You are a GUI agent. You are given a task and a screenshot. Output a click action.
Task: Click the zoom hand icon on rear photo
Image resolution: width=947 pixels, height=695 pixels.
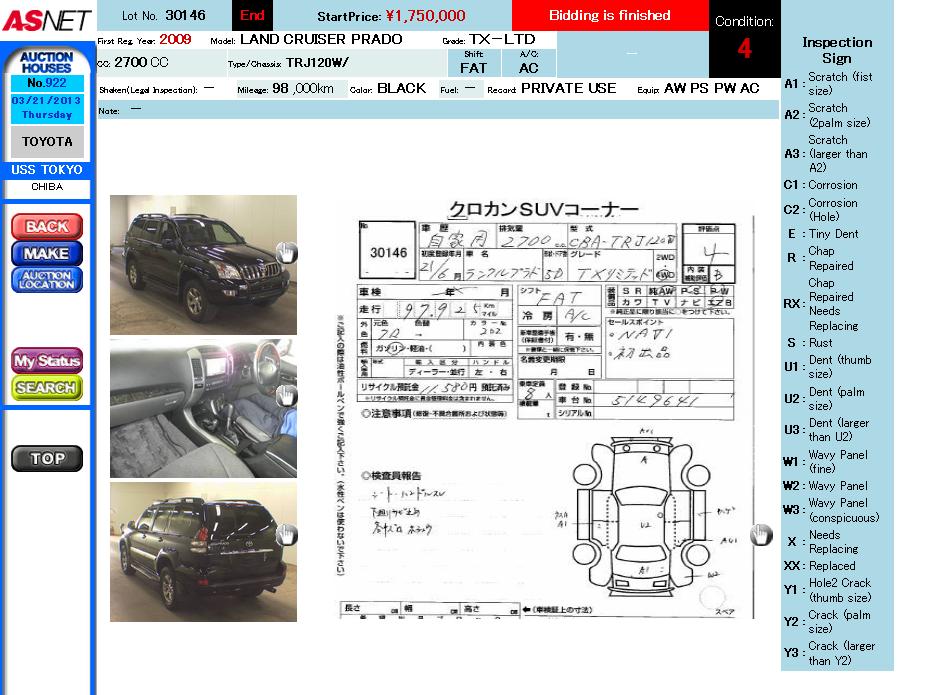click(286, 534)
